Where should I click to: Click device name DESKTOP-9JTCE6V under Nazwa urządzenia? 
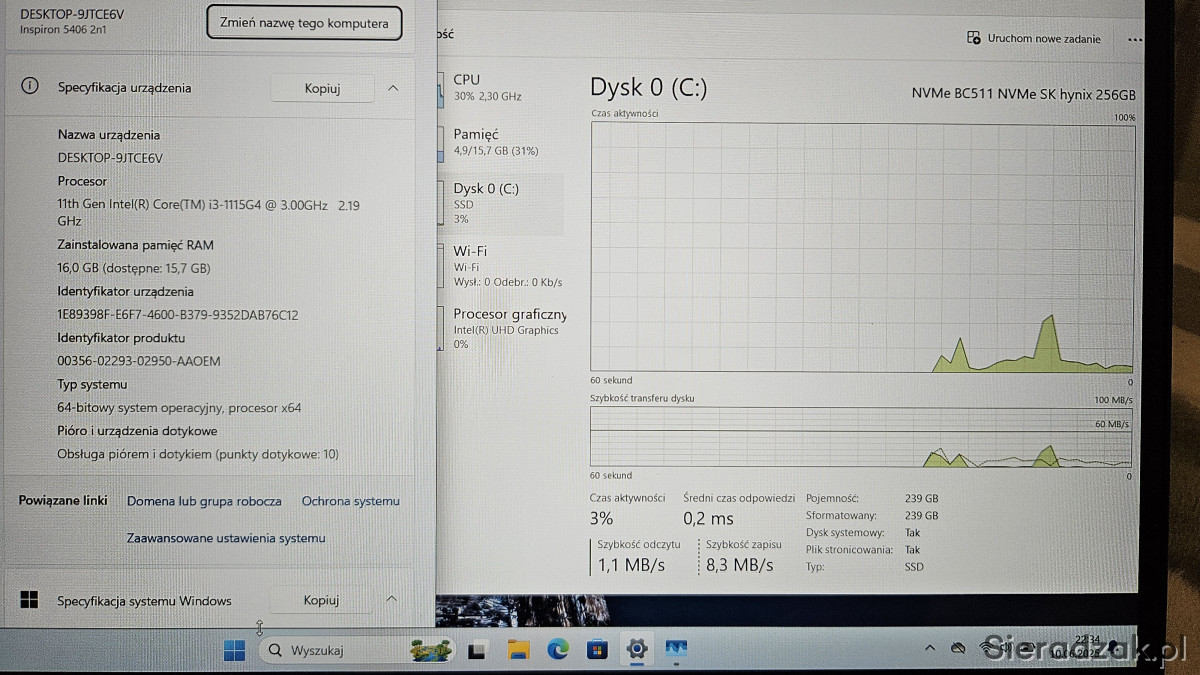(110, 158)
